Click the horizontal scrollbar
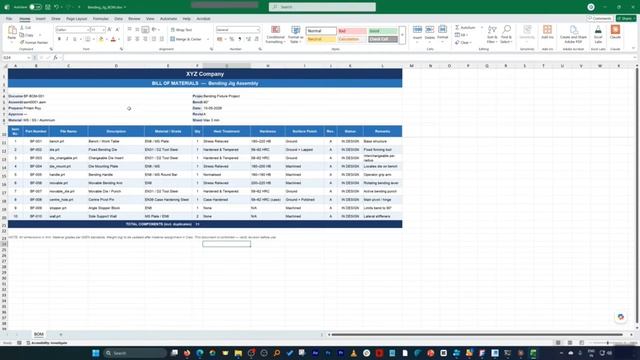The height and width of the screenshot is (360, 640). click(x=477, y=335)
